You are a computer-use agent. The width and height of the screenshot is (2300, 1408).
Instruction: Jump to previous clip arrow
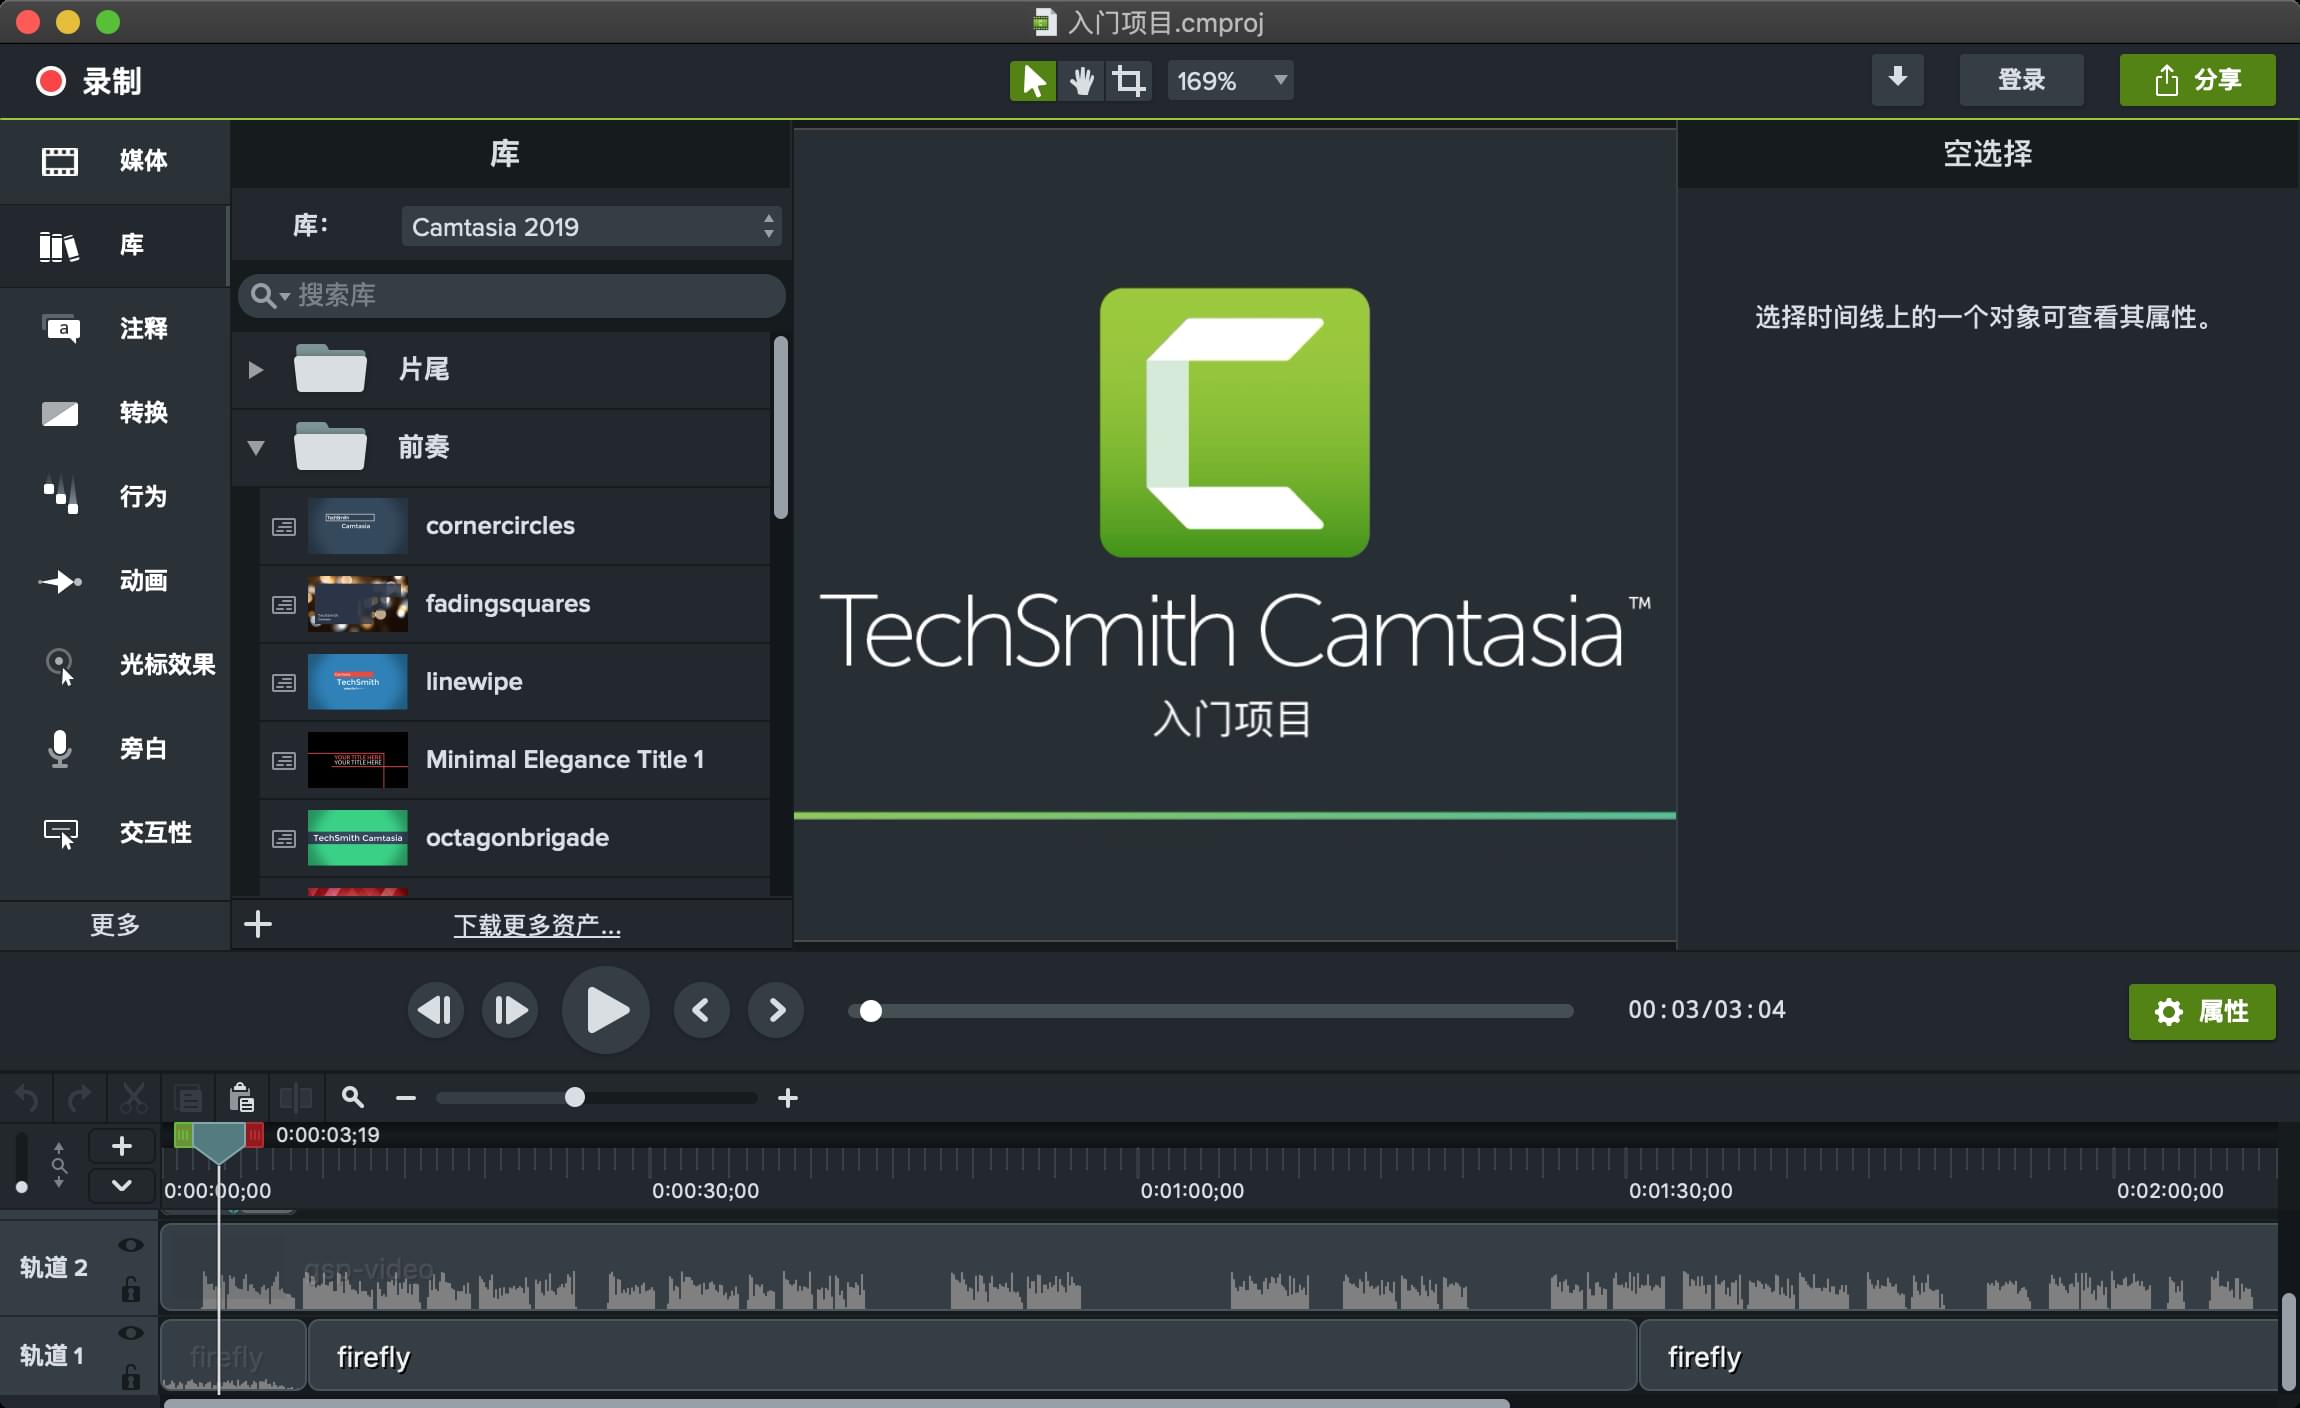click(701, 1010)
